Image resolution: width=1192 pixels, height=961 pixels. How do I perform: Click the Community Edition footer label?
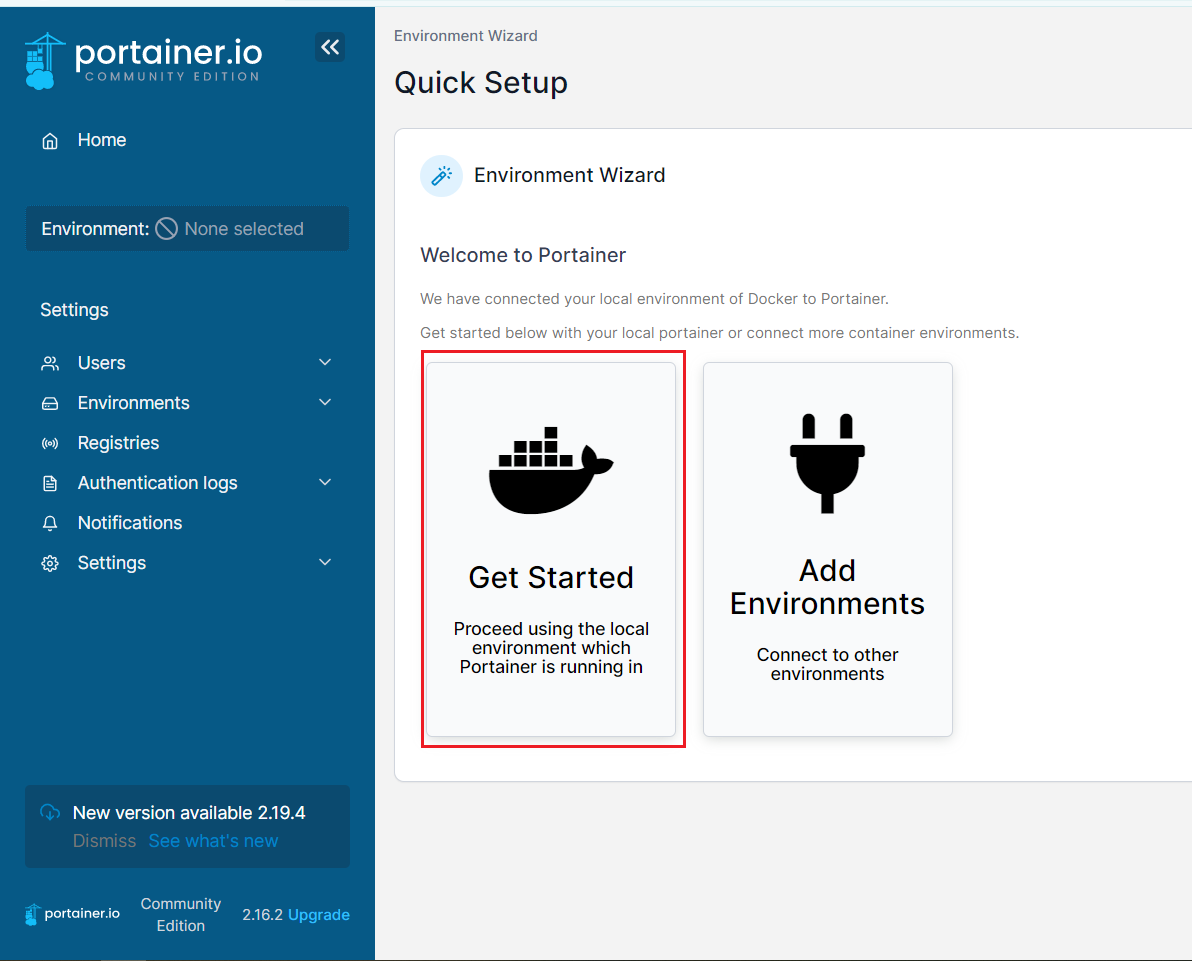(181, 915)
